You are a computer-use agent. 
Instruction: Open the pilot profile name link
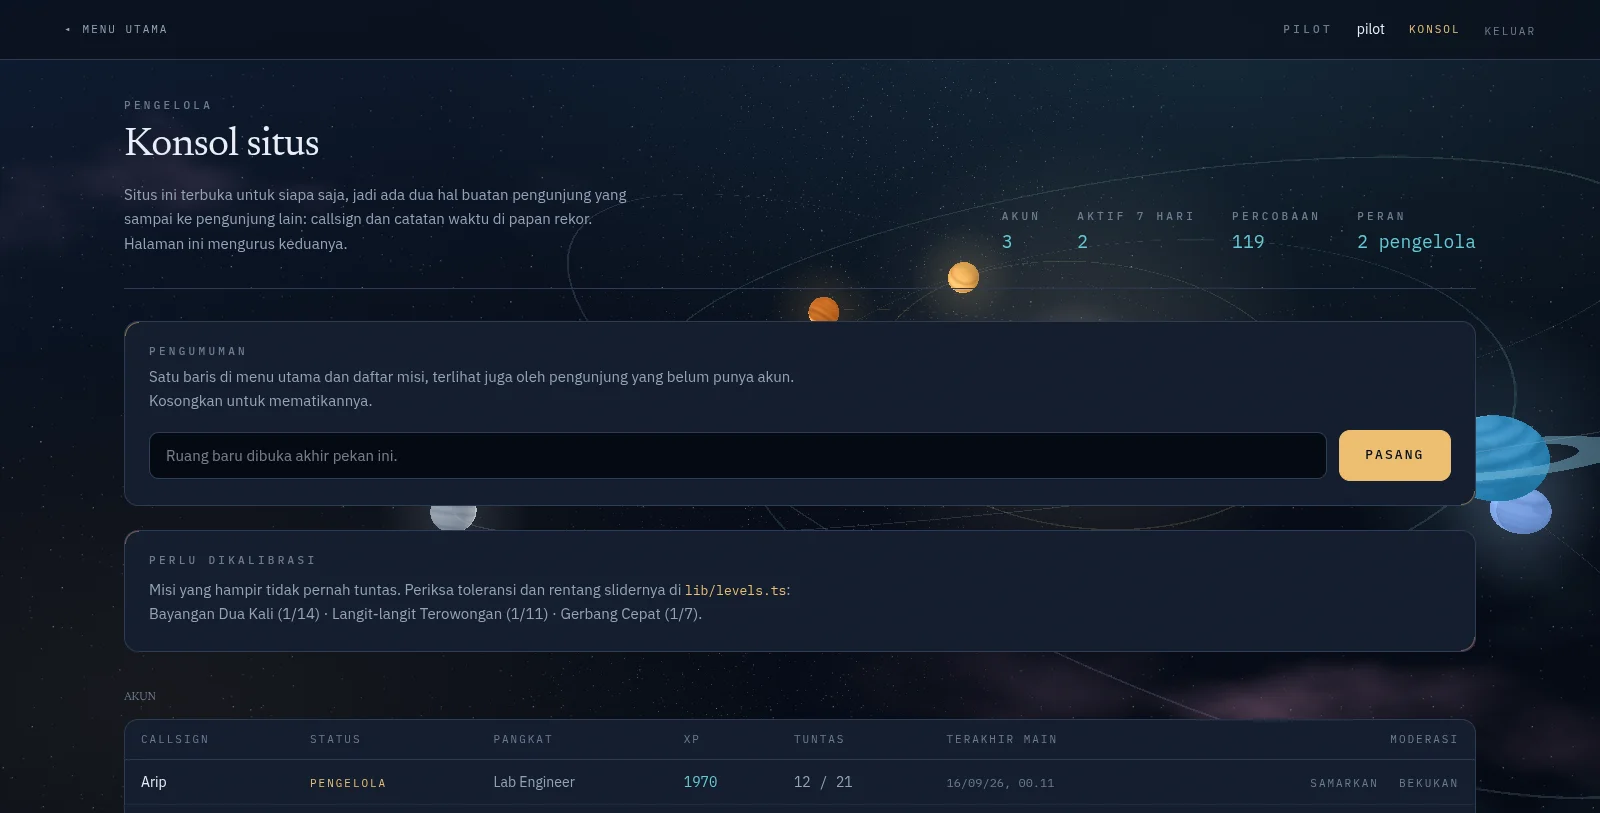[1370, 29]
